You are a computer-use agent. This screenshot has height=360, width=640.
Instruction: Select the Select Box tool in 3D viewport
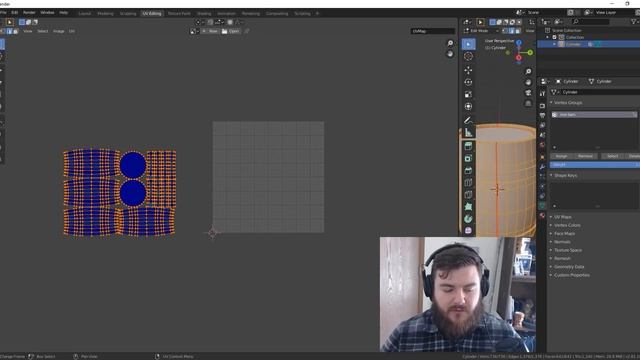tap(468, 44)
